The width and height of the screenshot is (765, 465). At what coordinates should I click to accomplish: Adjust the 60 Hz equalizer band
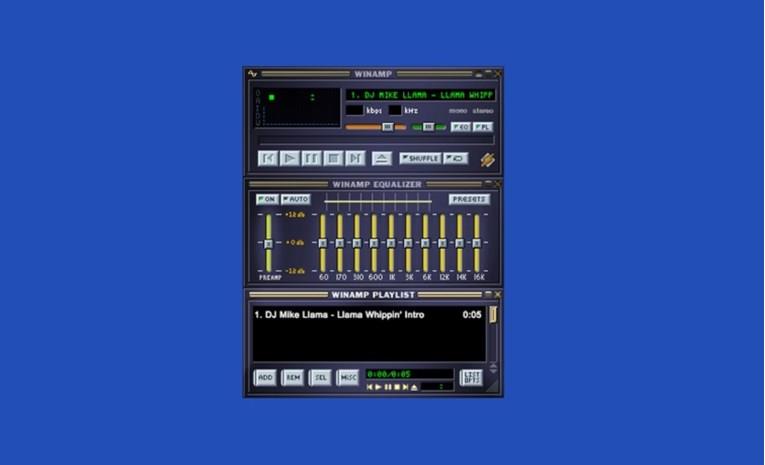tap(322, 243)
